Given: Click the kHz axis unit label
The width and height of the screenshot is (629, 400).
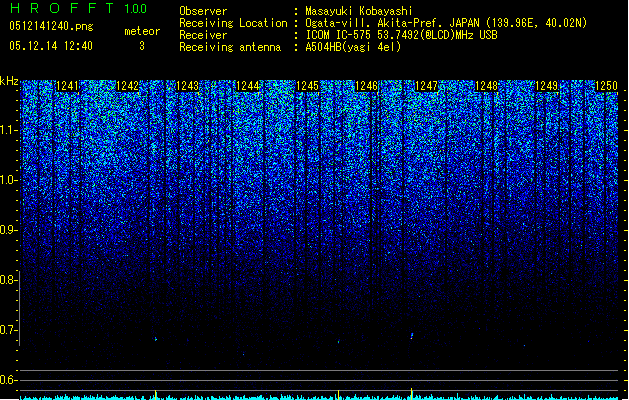Looking at the screenshot, I should [9, 81].
